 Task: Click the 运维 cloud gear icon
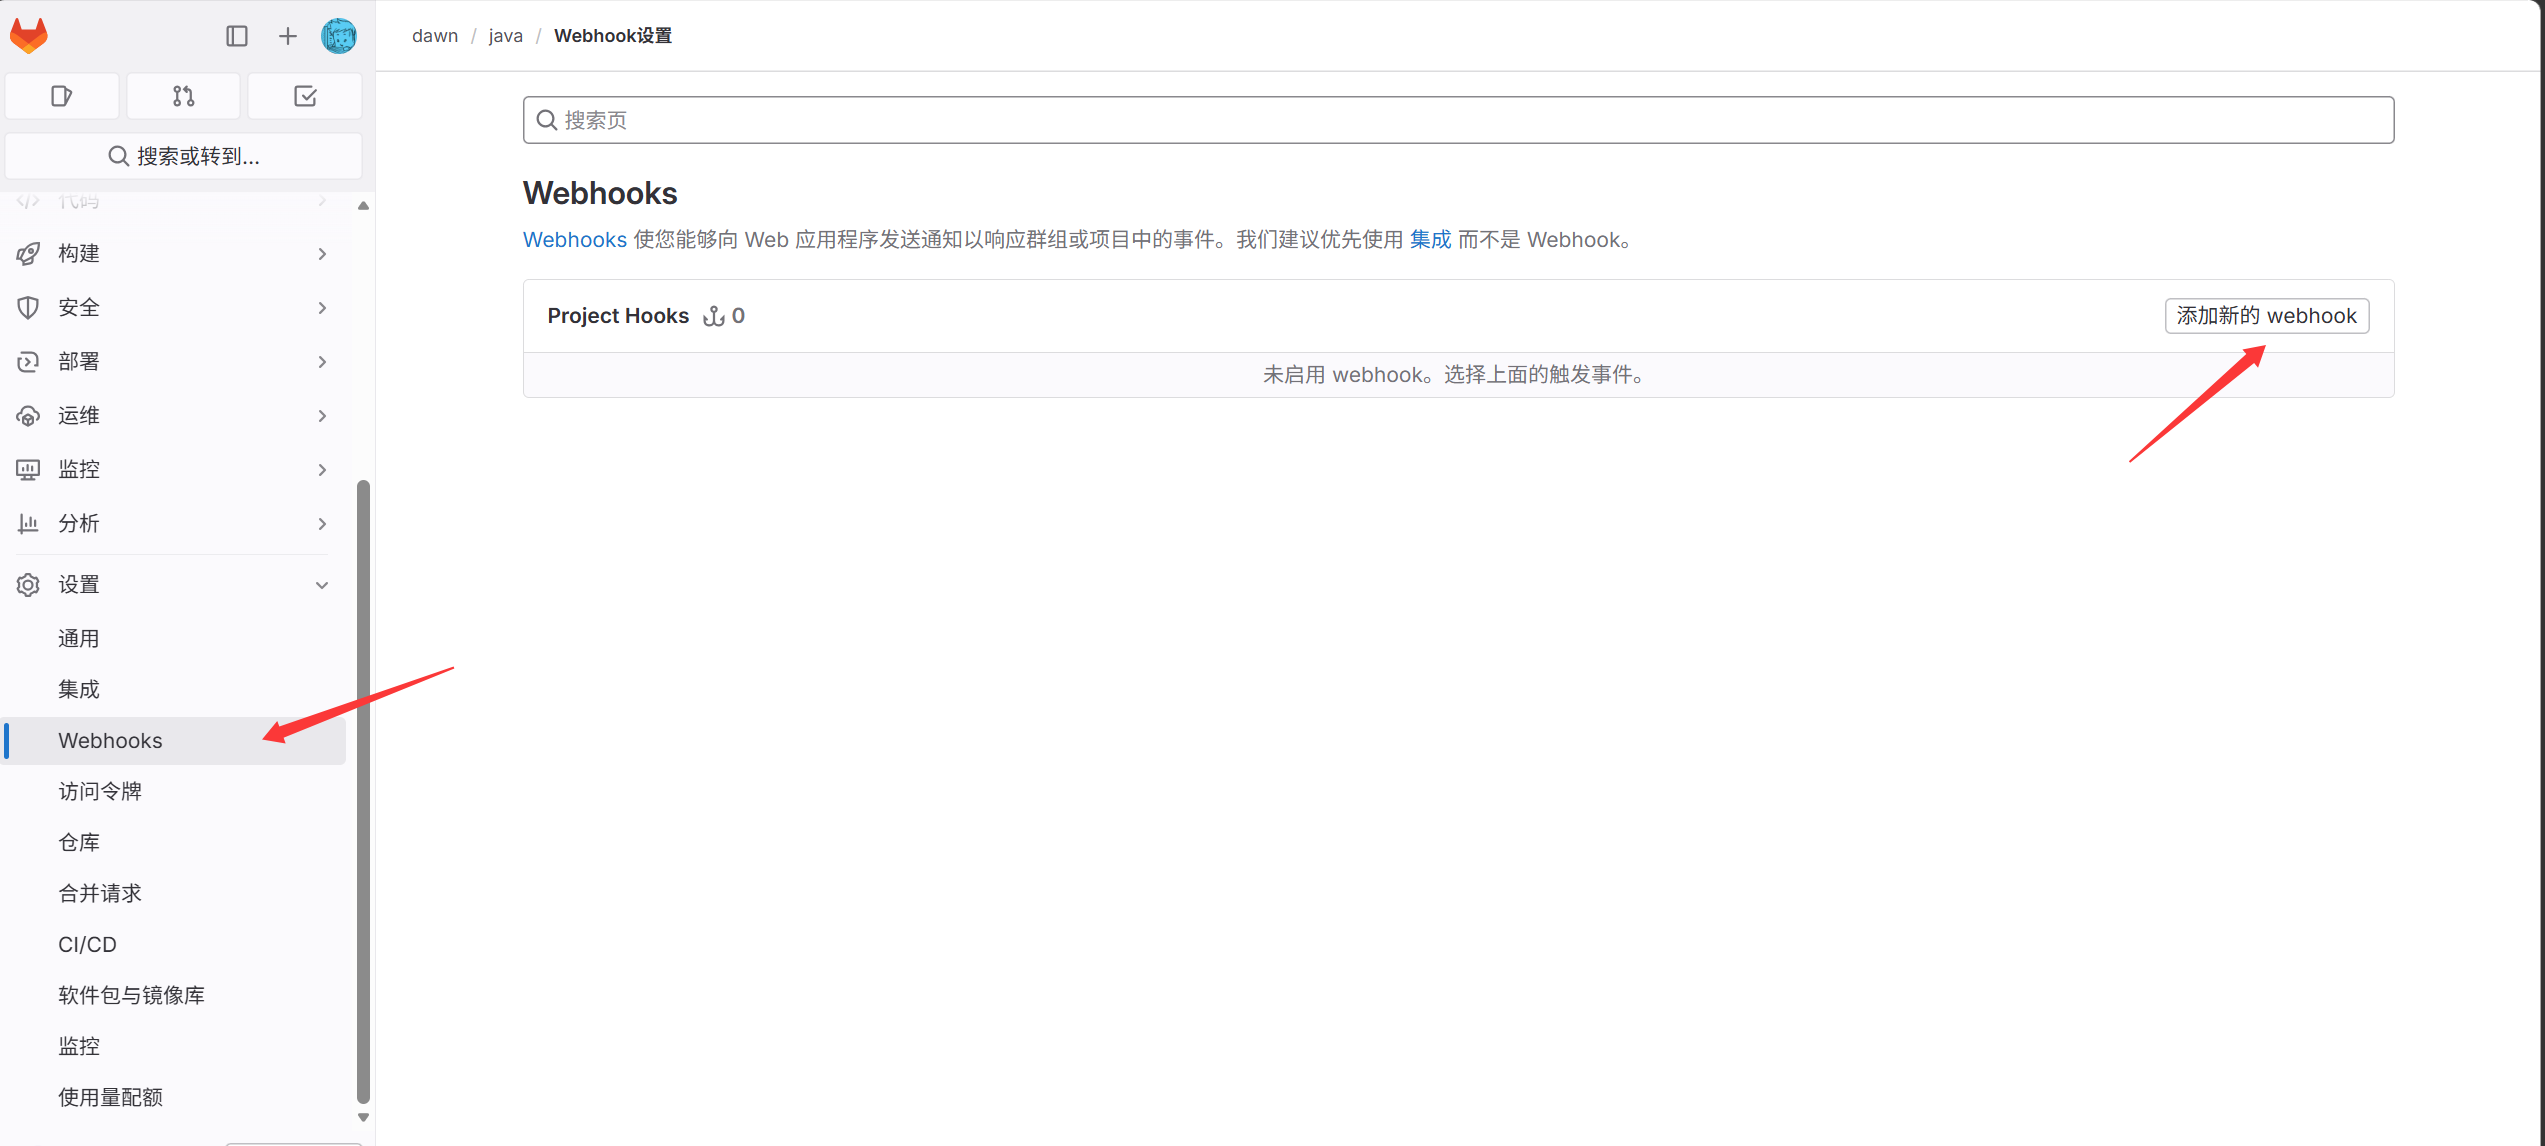pyautogui.click(x=28, y=416)
